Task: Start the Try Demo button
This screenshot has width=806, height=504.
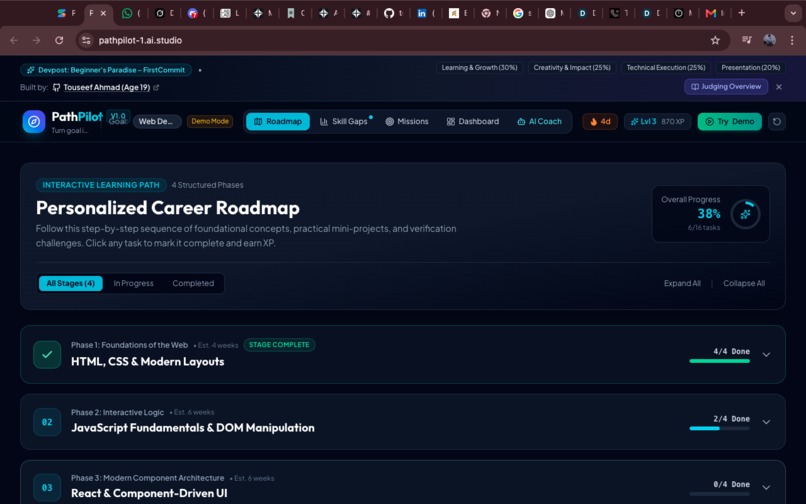Action: (x=729, y=121)
